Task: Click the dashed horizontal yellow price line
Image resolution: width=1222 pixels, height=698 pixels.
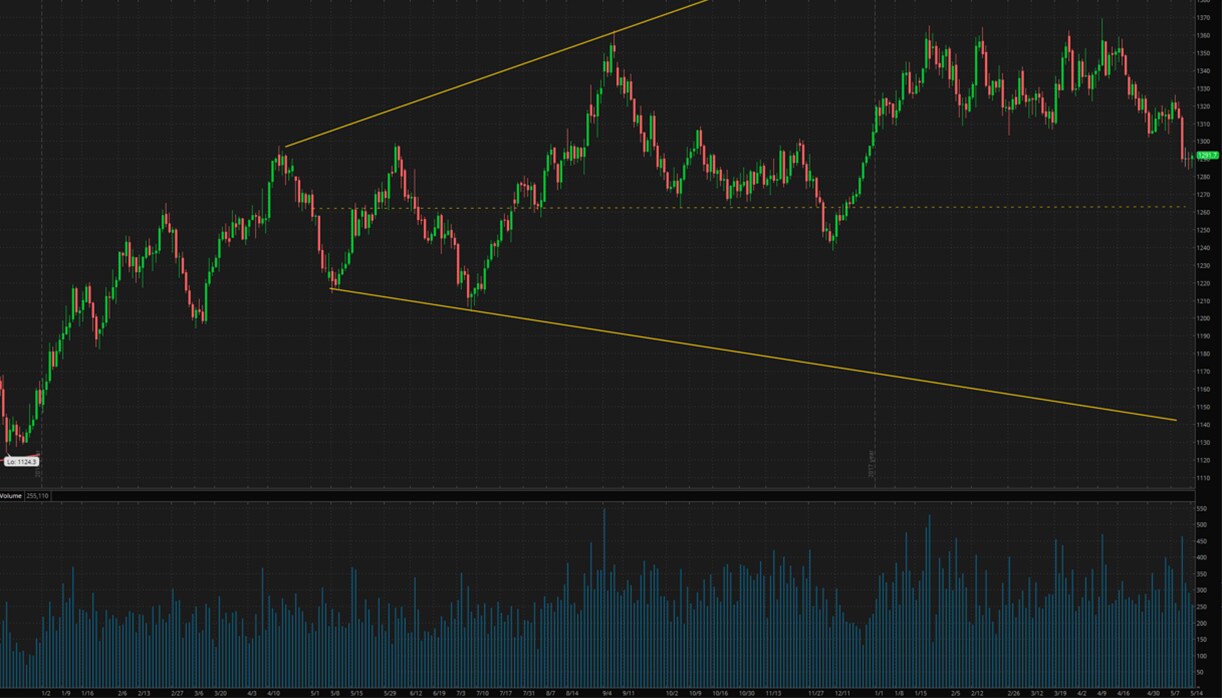Action: [x=700, y=208]
